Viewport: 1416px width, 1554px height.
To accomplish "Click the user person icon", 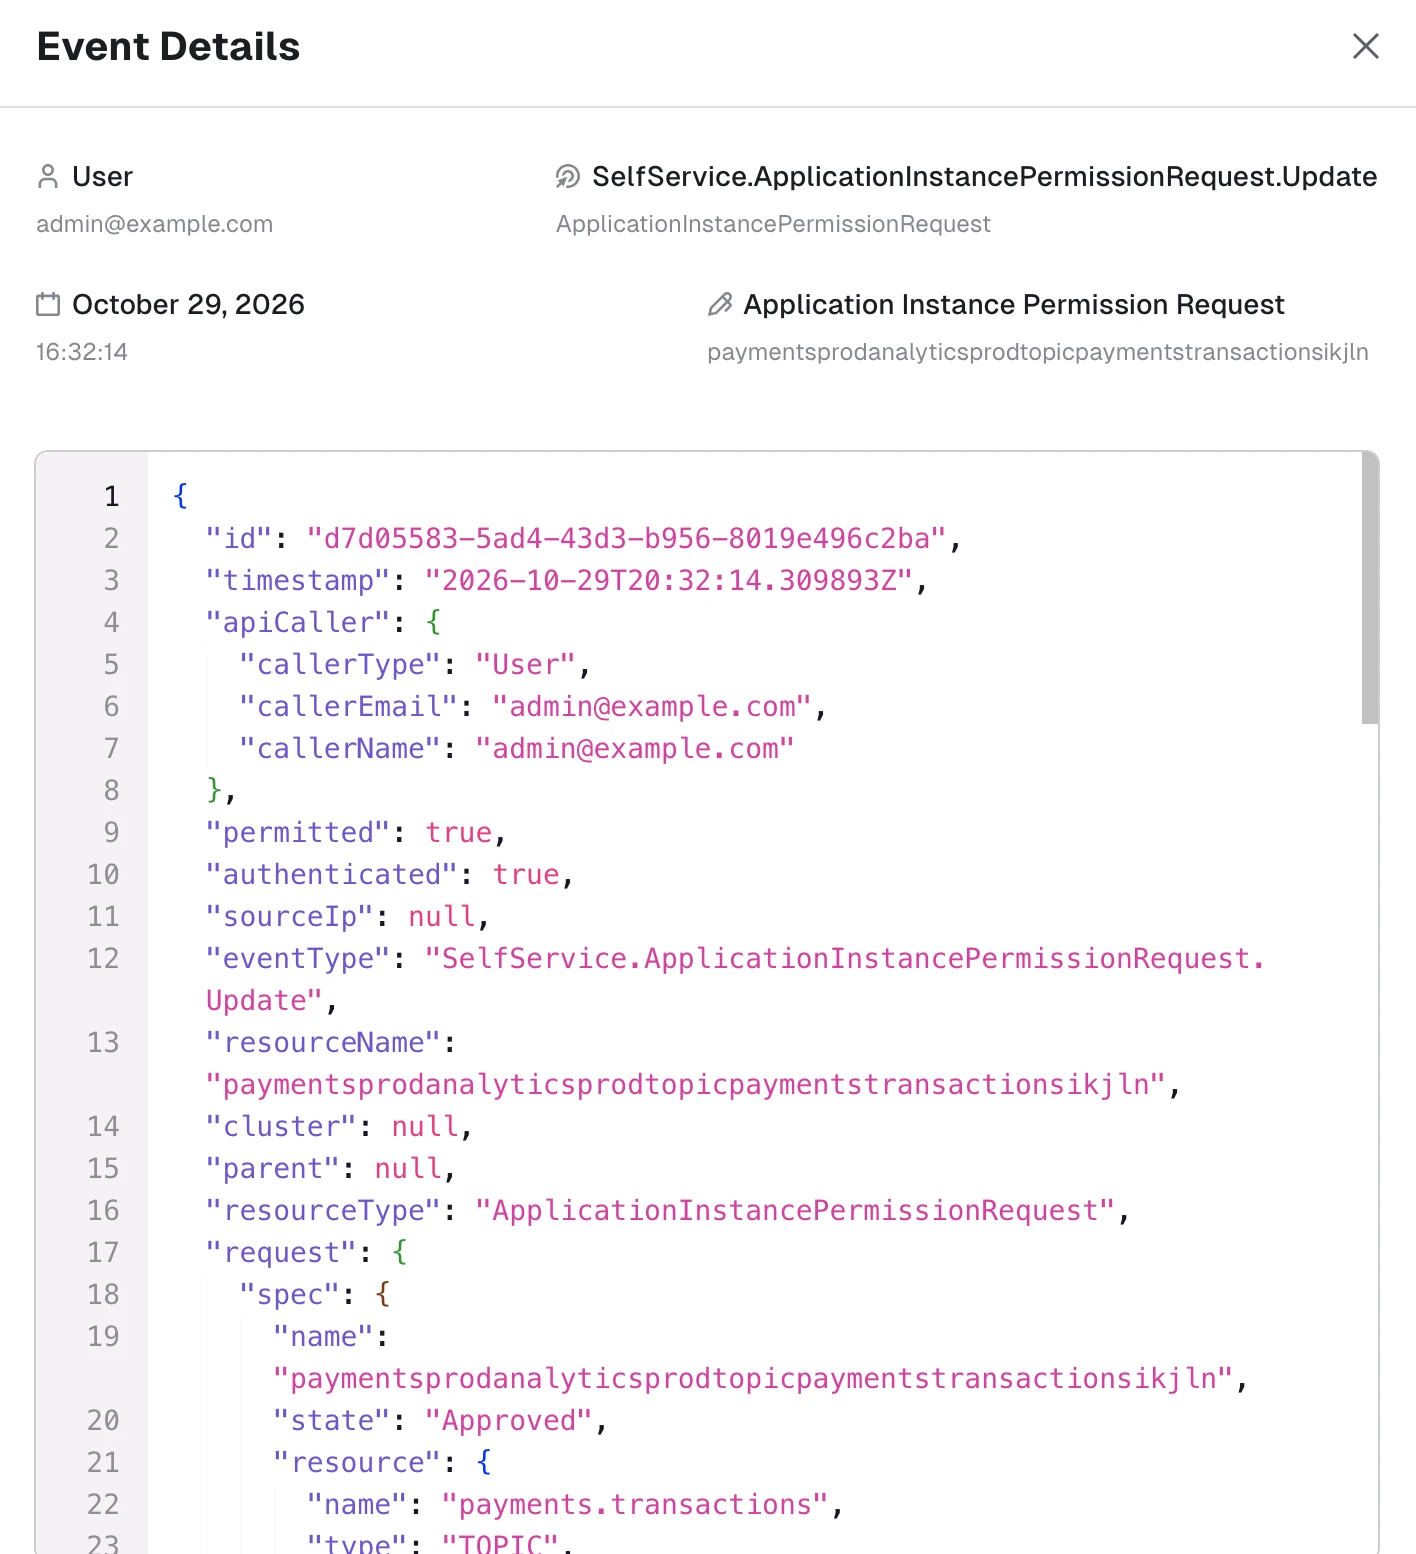I will coord(47,177).
